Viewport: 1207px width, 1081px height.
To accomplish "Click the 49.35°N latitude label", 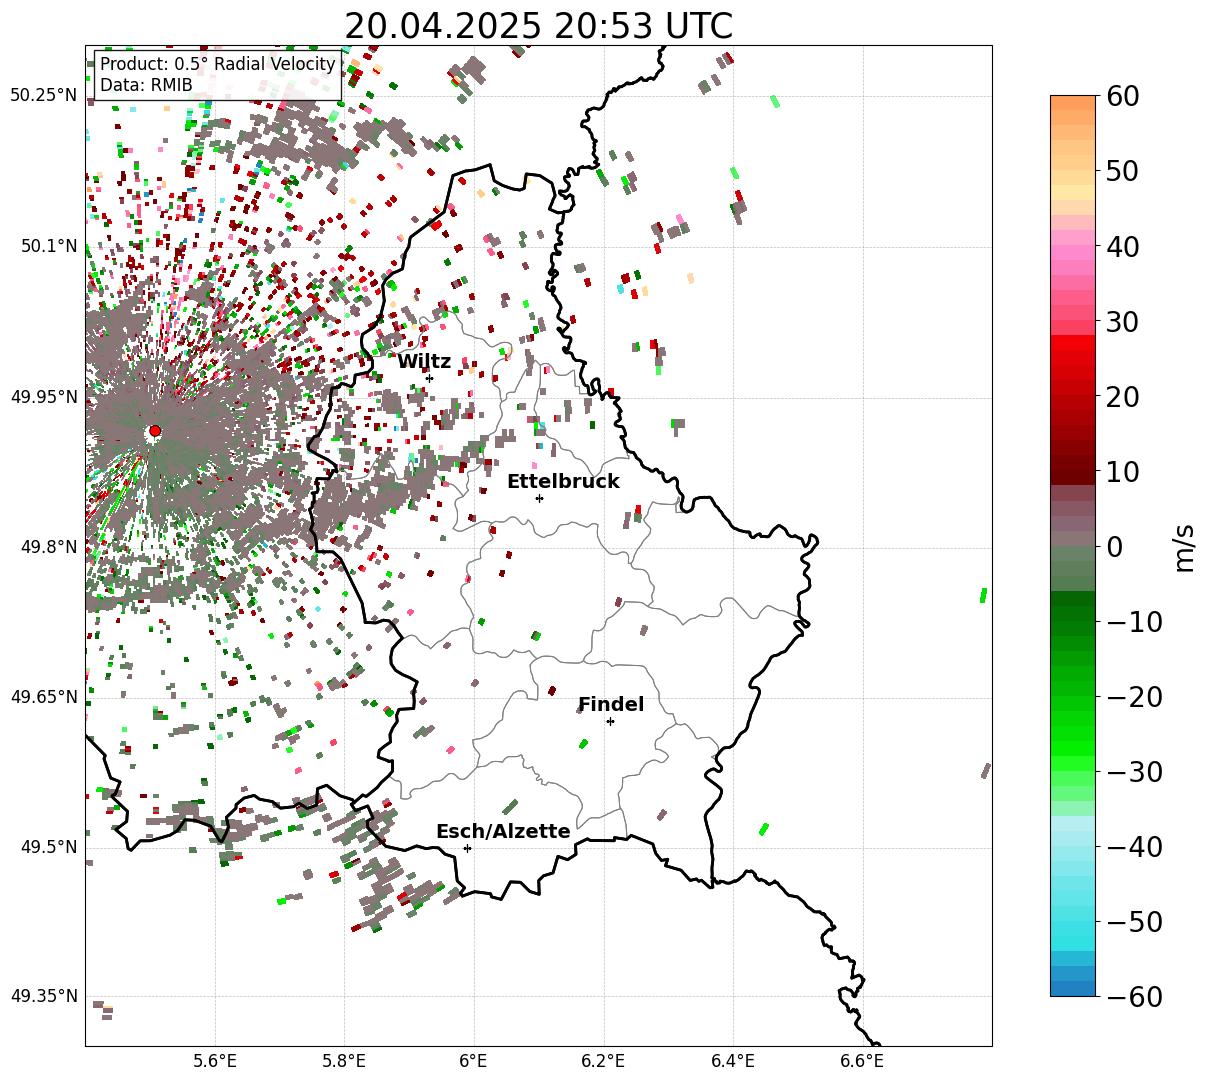I will pos(43,996).
